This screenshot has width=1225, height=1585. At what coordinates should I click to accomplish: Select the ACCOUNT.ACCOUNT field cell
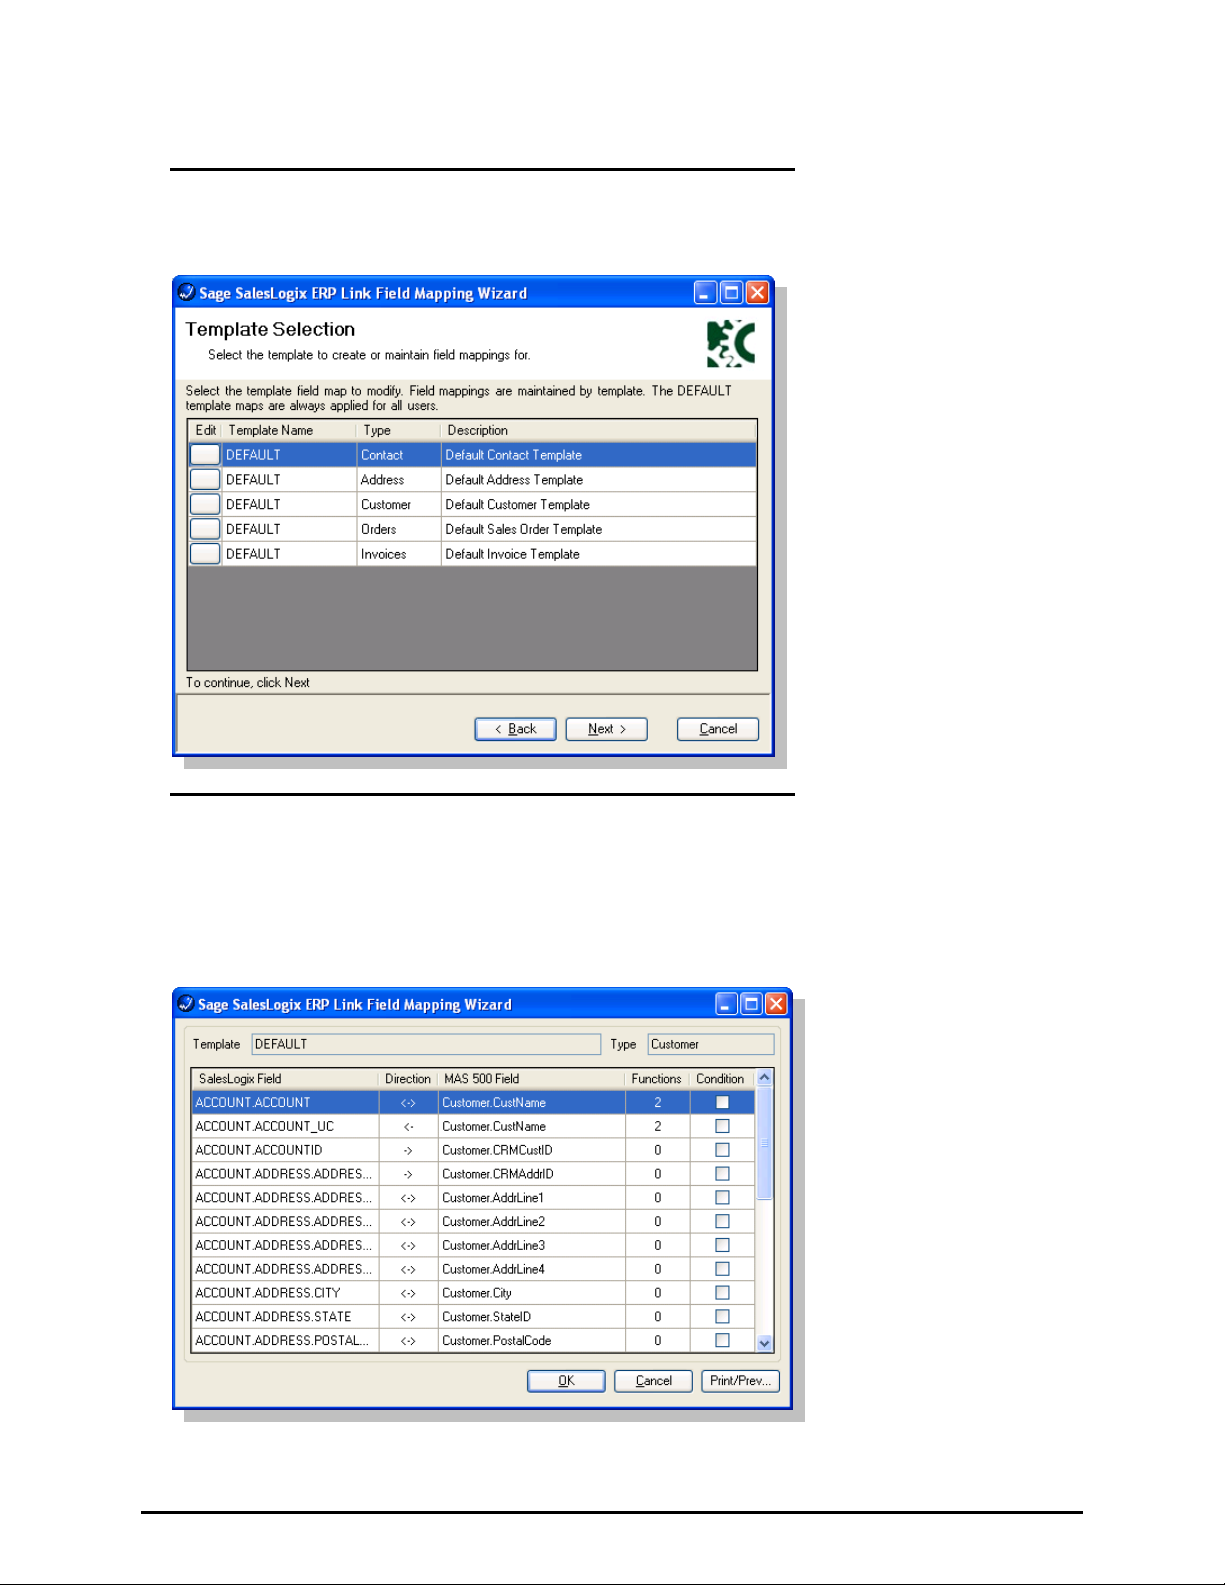(x=285, y=1102)
